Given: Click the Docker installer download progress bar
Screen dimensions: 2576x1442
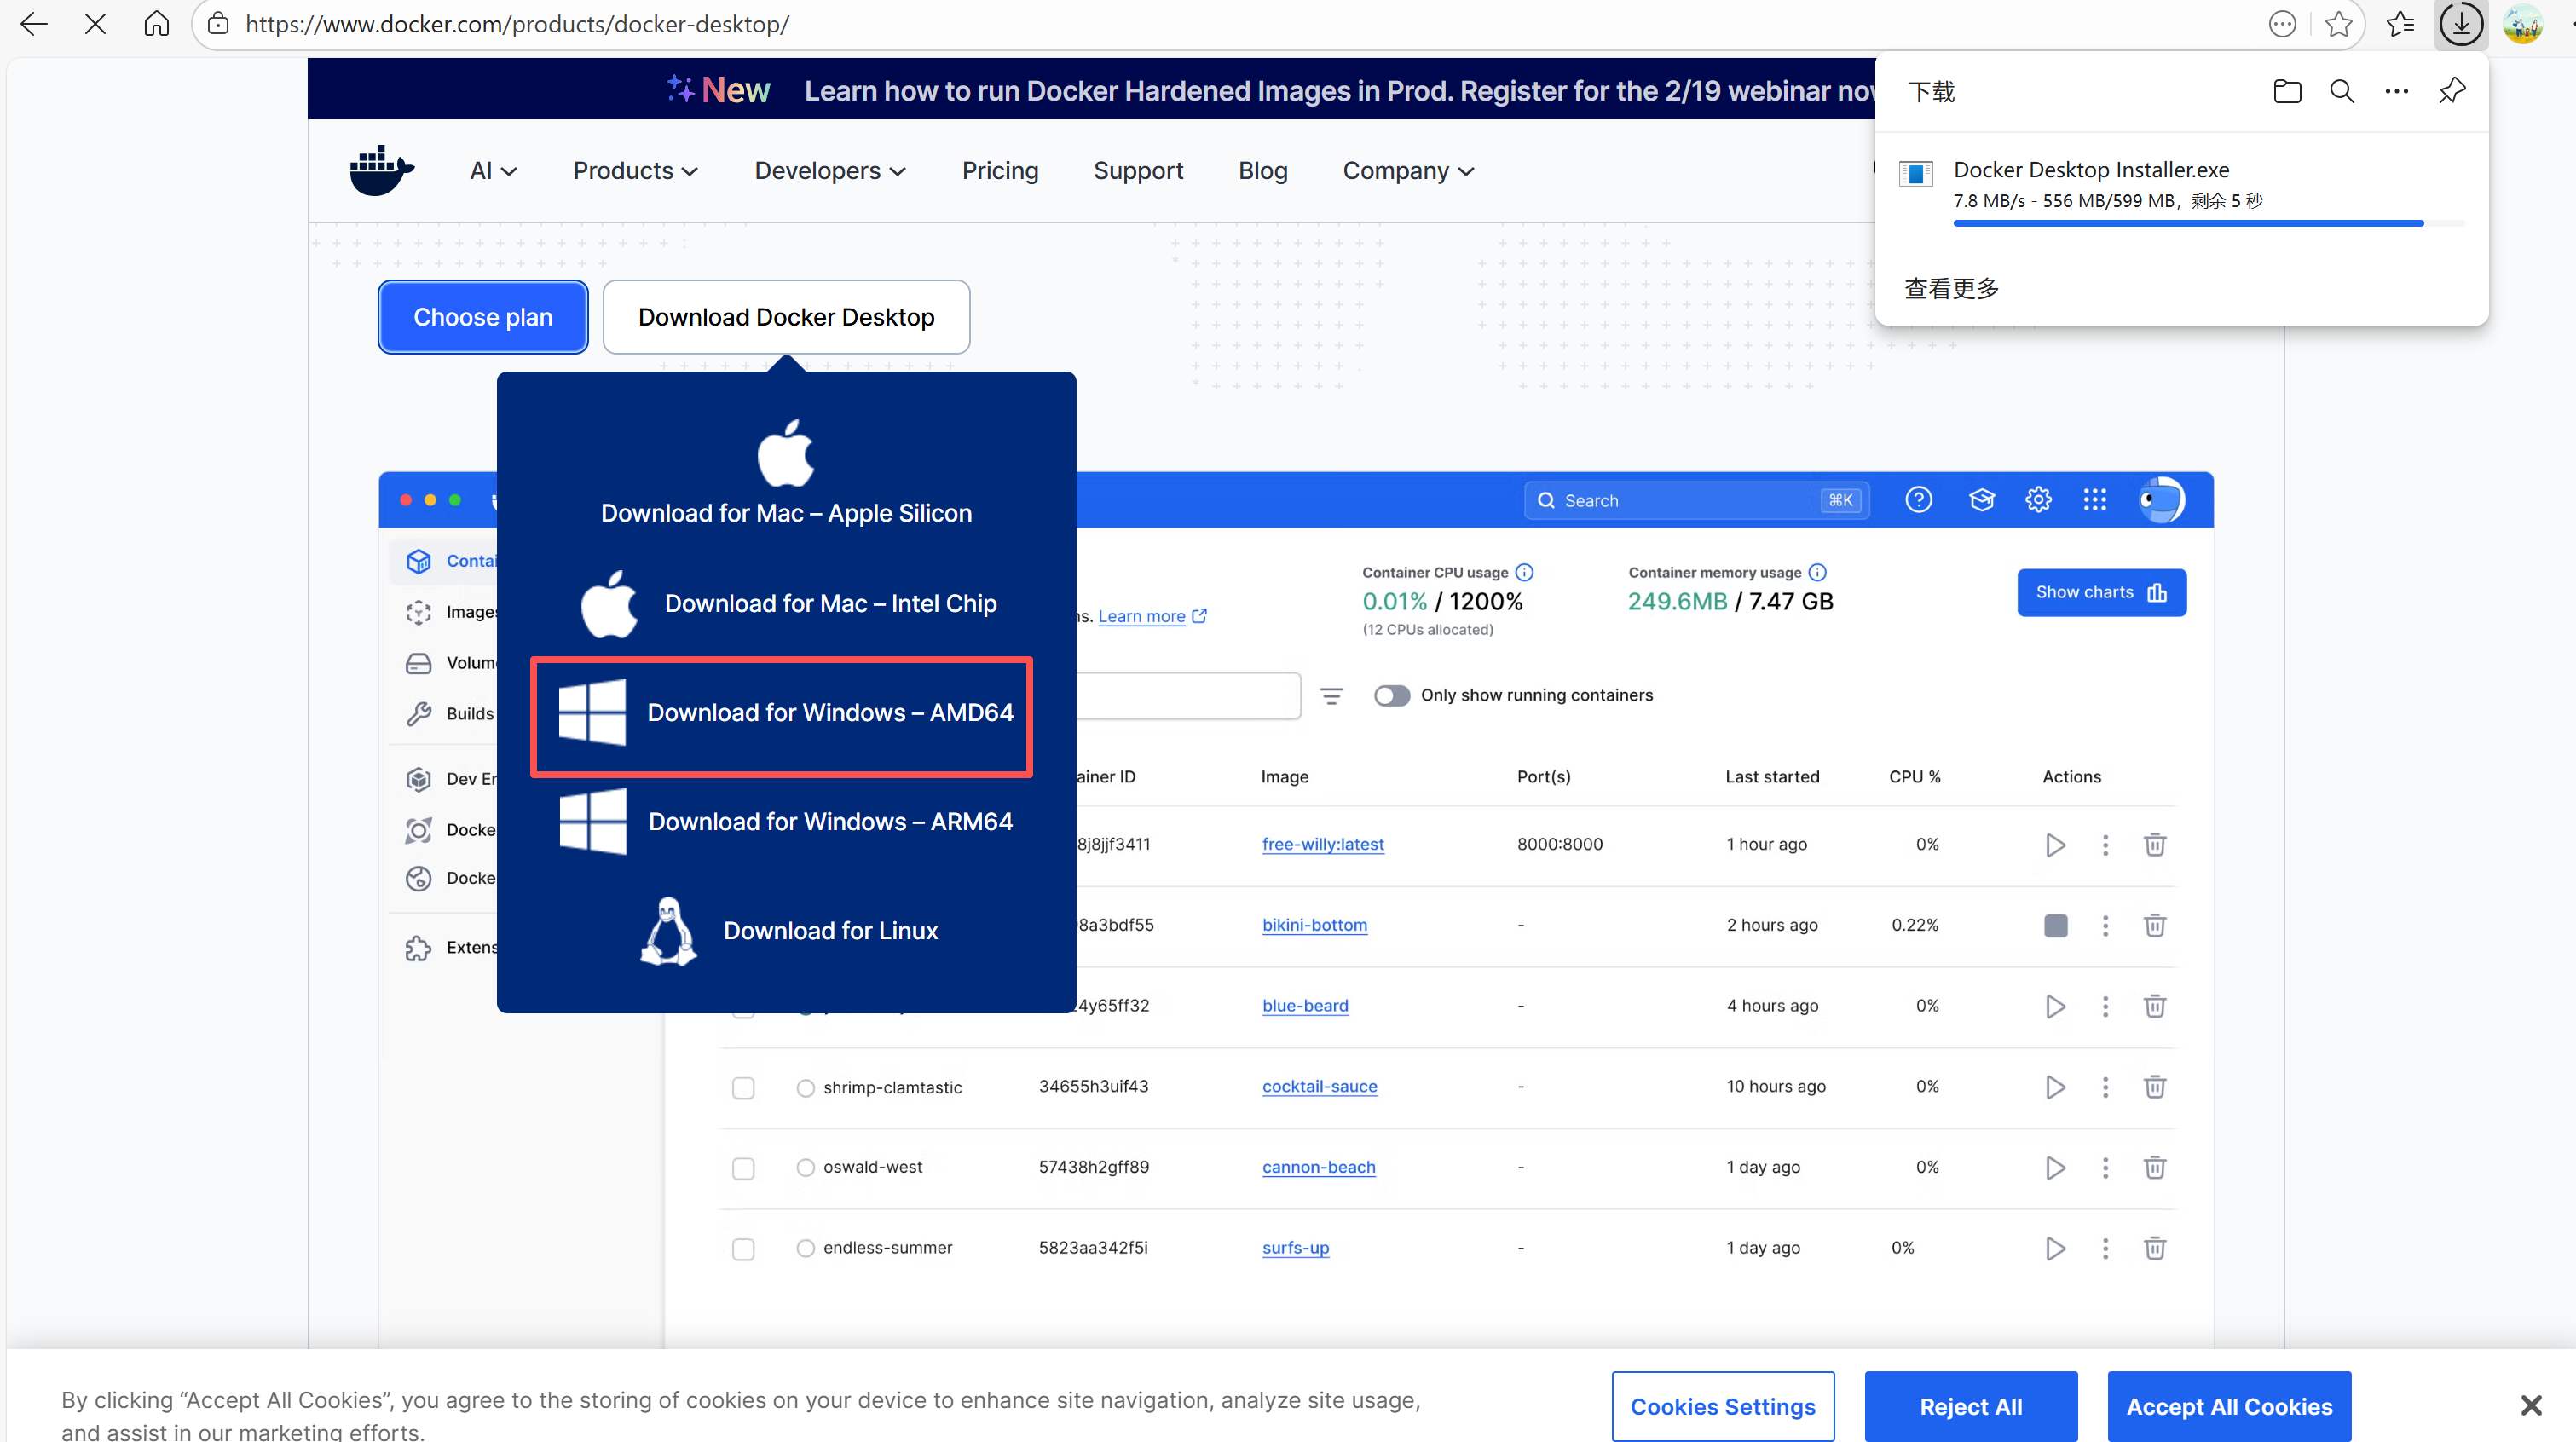Looking at the screenshot, I should [x=2188, y=223].
